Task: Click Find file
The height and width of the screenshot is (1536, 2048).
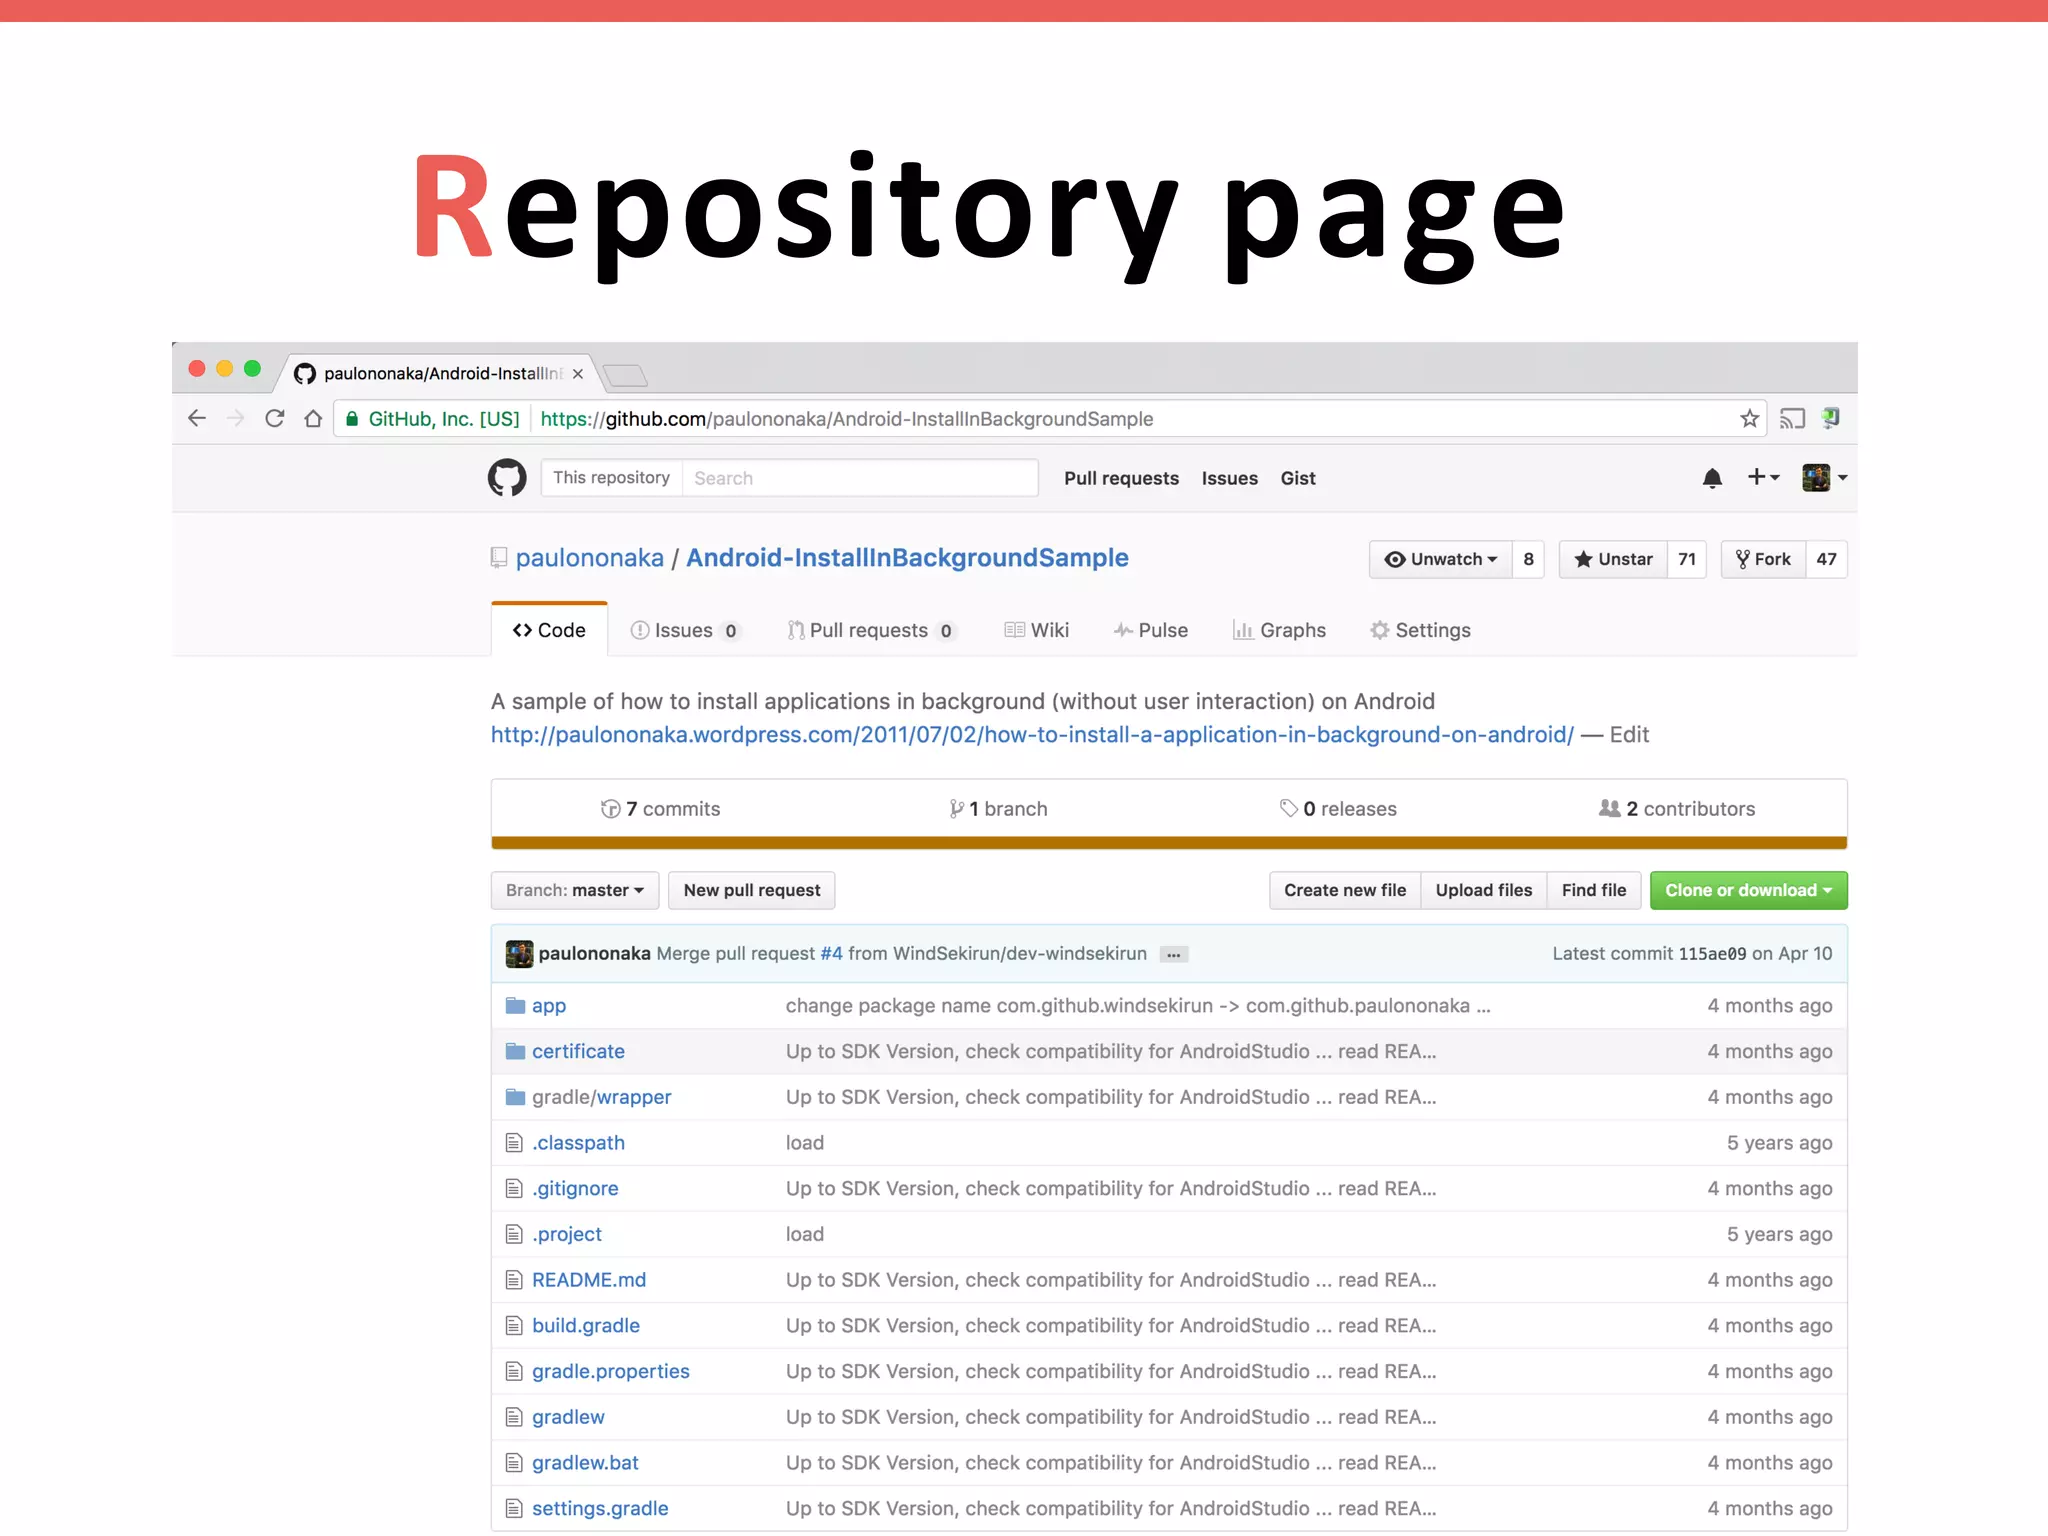Action: click(1594, 890)
